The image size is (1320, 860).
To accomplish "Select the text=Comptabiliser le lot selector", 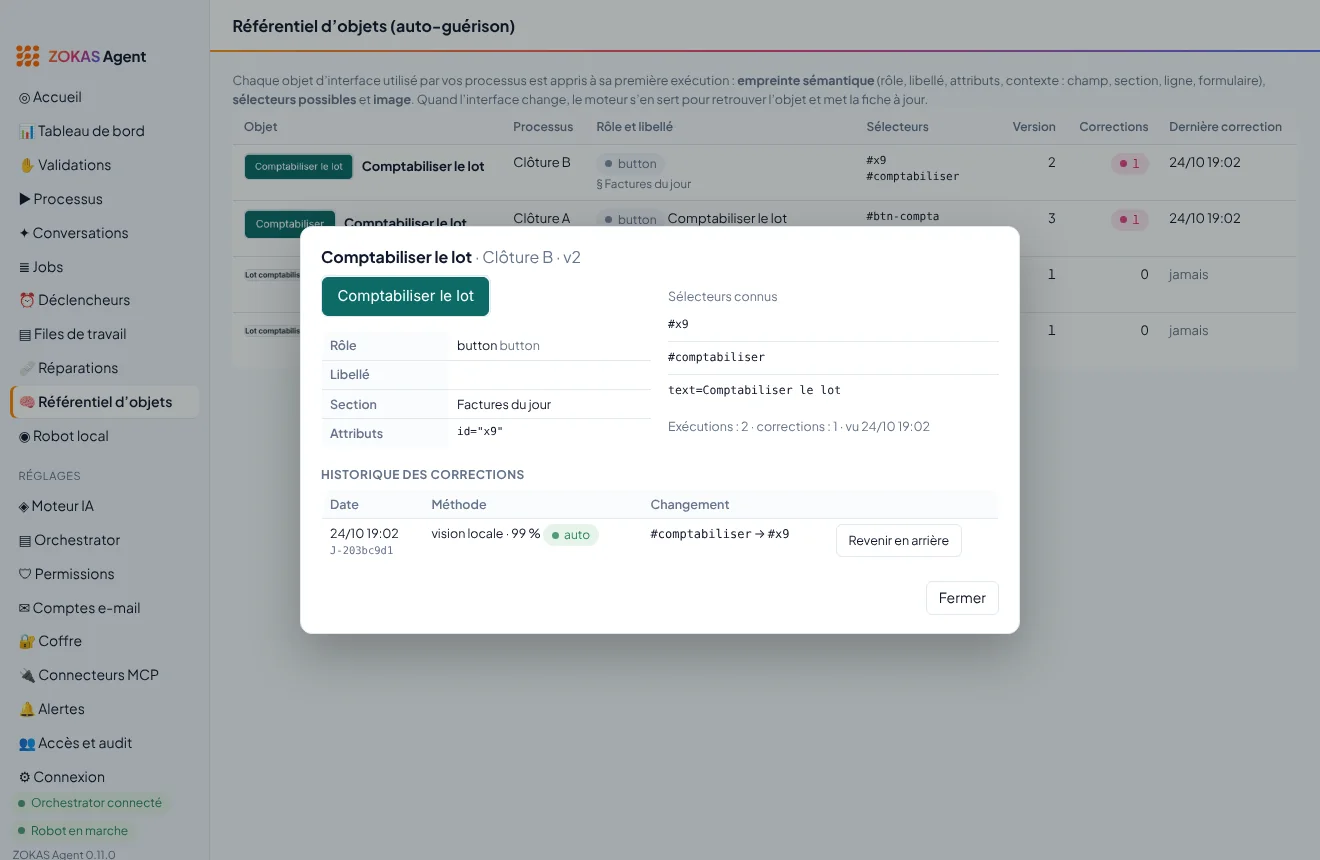I will click(754, 390).
